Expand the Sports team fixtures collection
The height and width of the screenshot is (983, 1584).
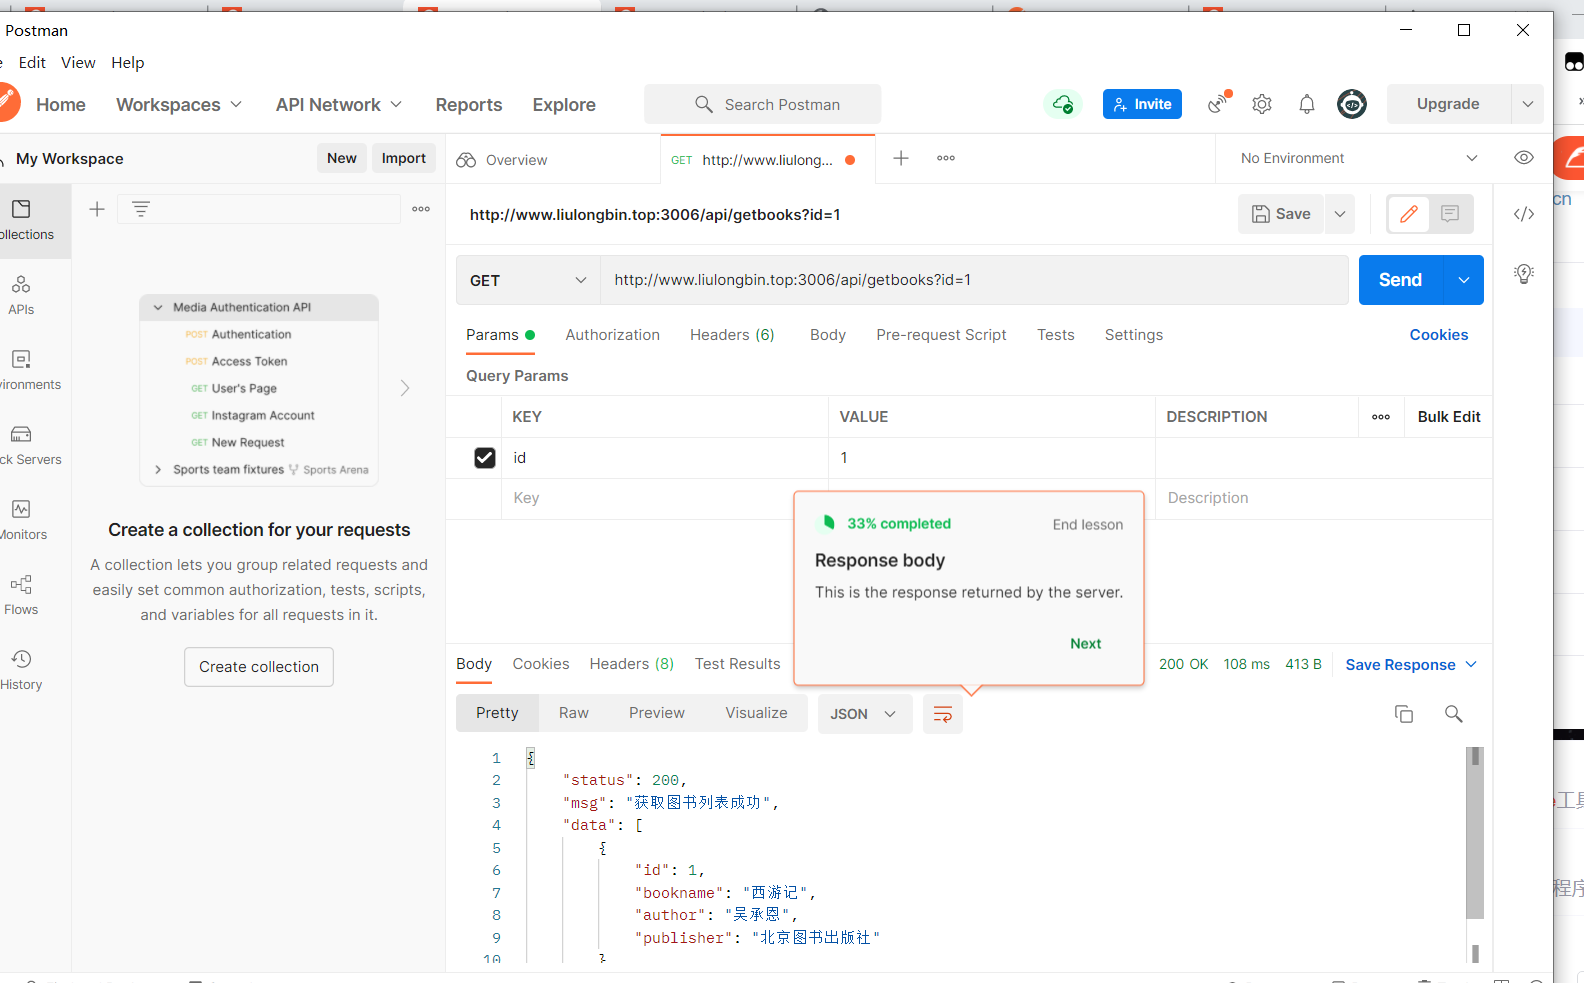(158, 470)
